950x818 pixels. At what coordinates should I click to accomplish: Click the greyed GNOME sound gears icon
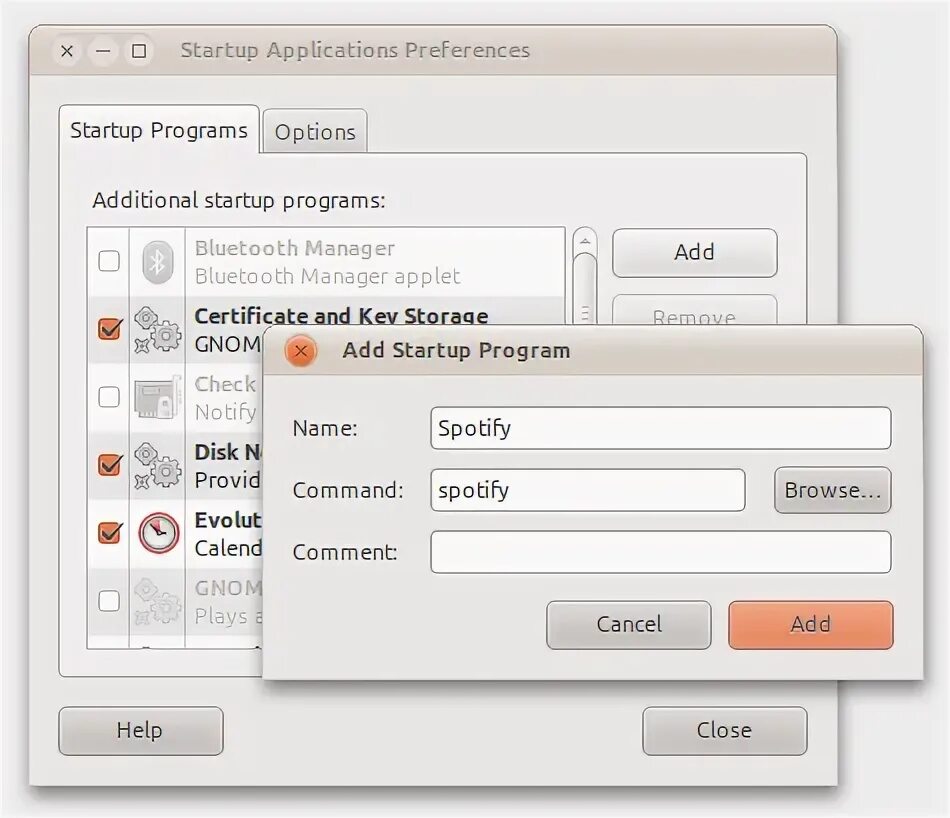pyautogui.click(x=158, y=601)
